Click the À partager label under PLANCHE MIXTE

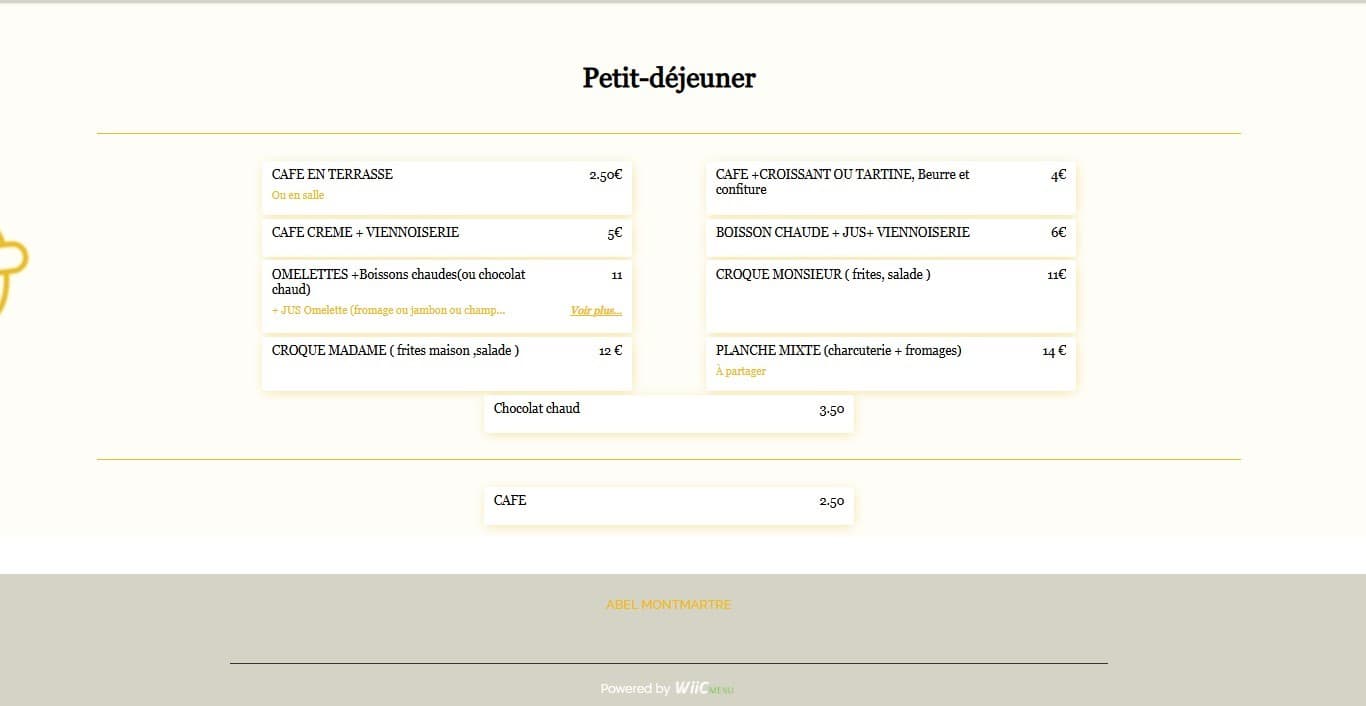(x=740, y=371)
